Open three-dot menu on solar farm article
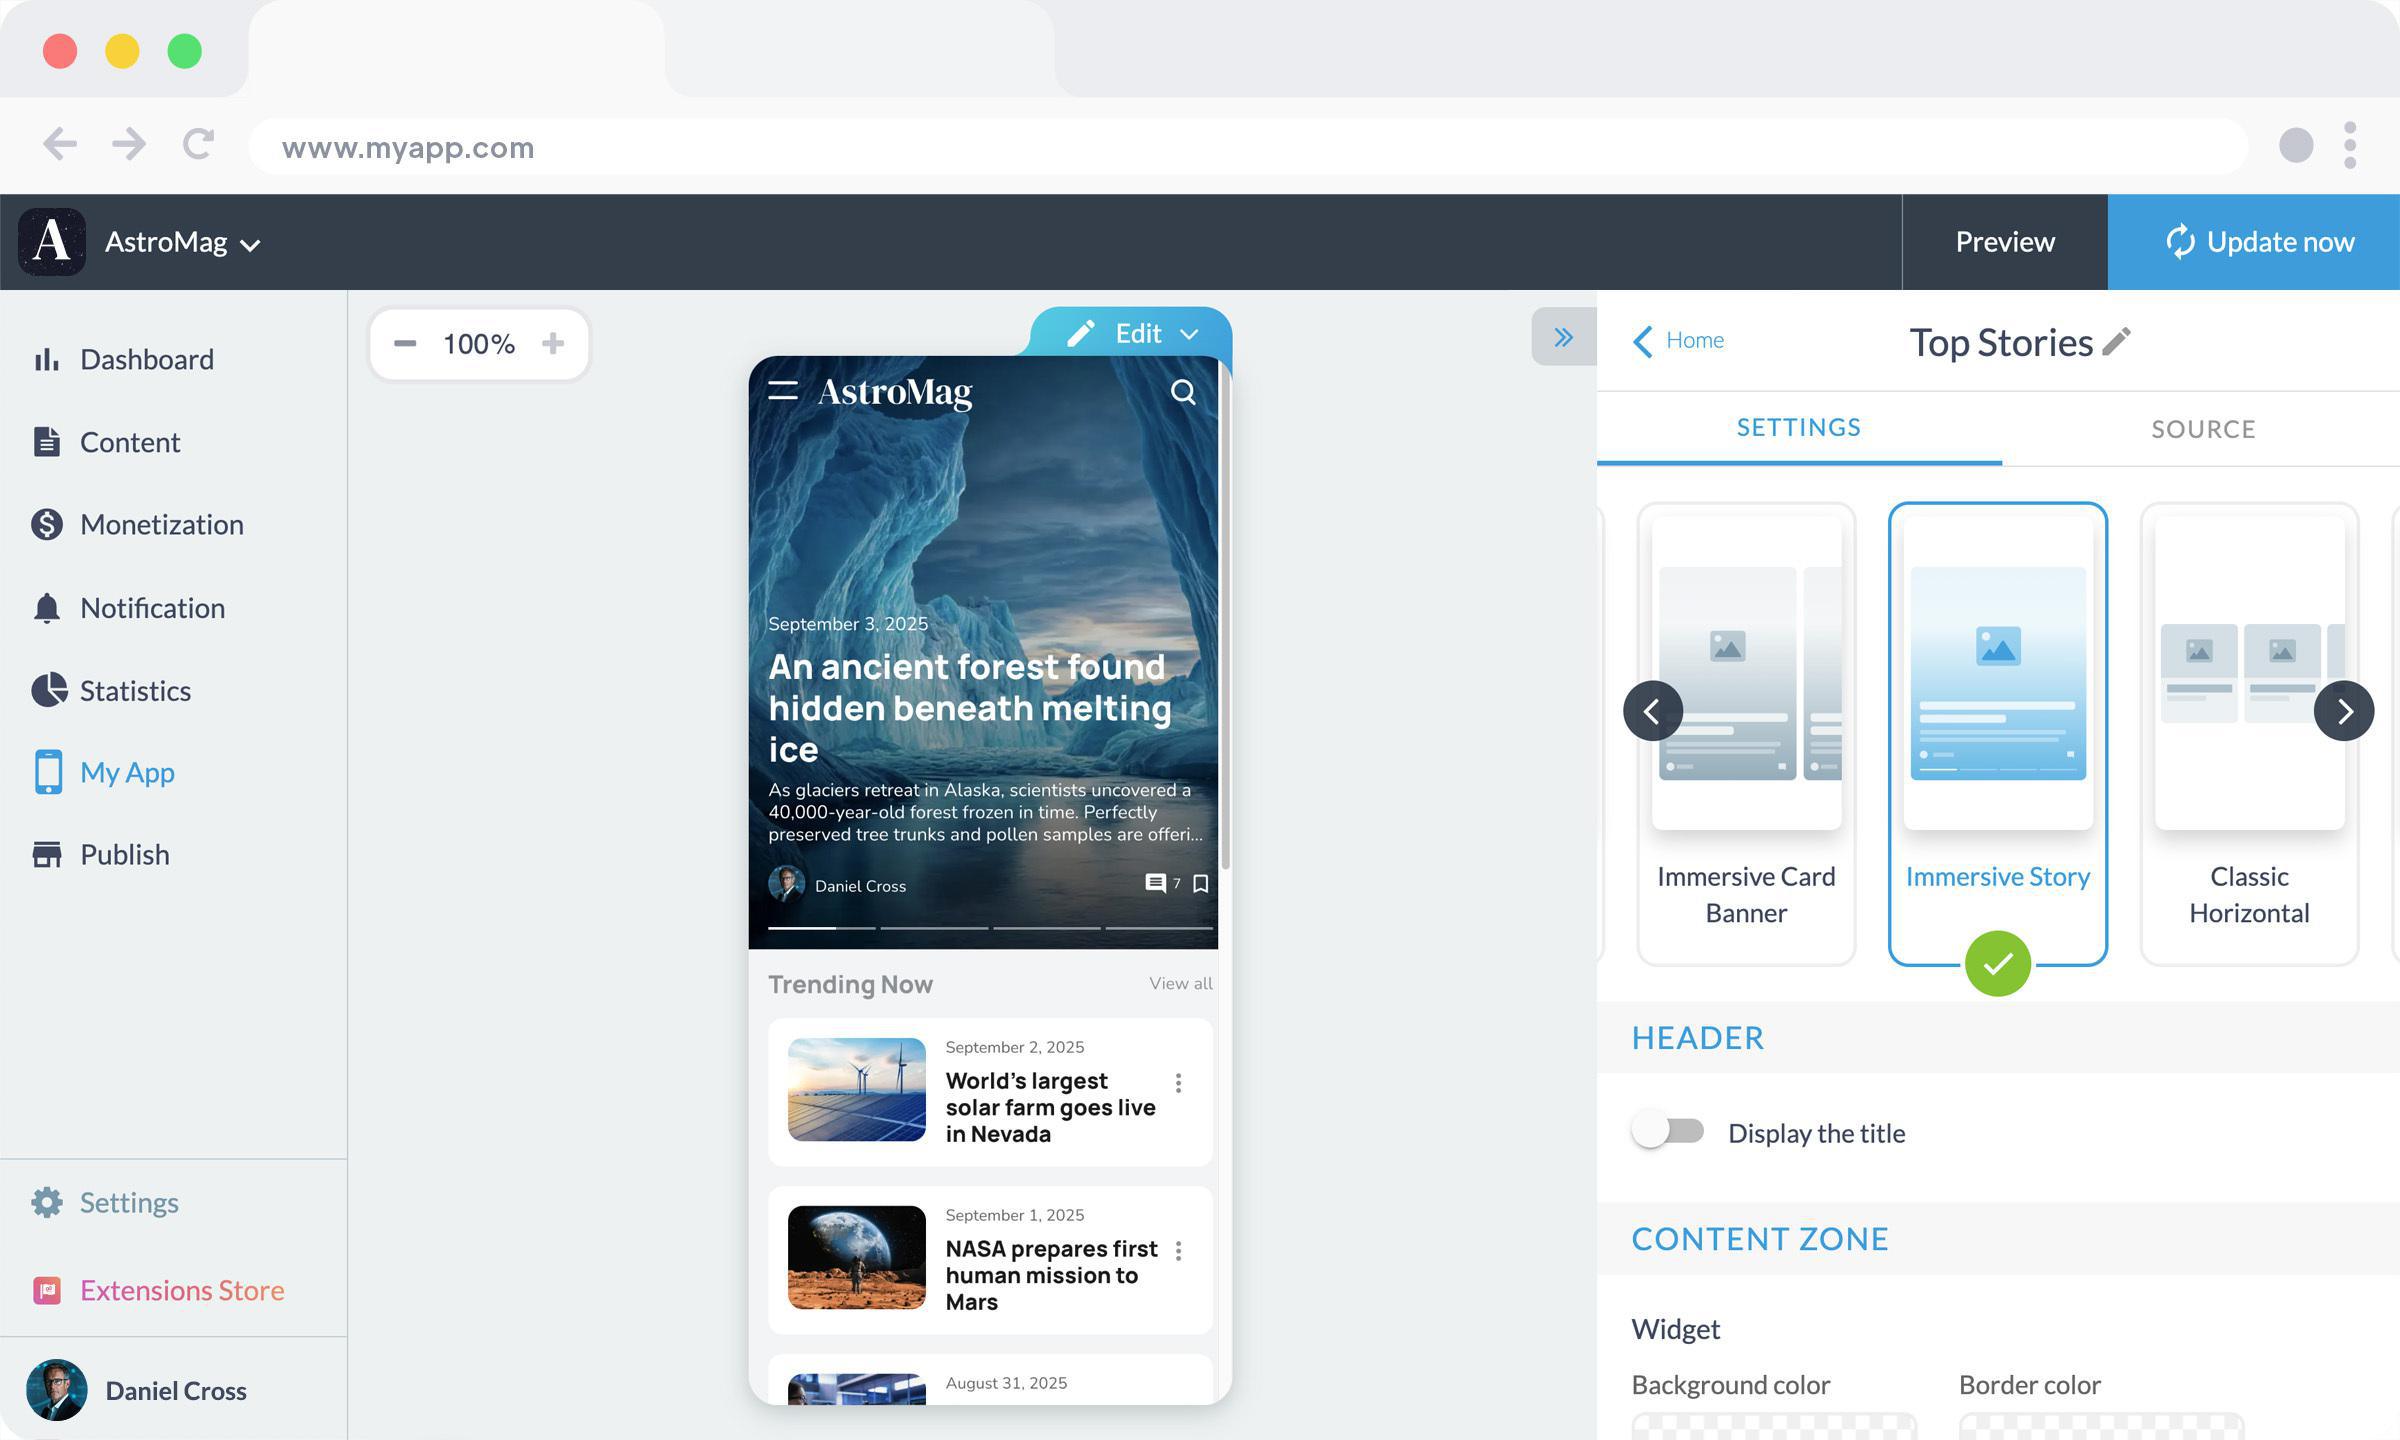Screen dimensions: 2400x1440 pyautogui.click(x=1178, y=1083)
